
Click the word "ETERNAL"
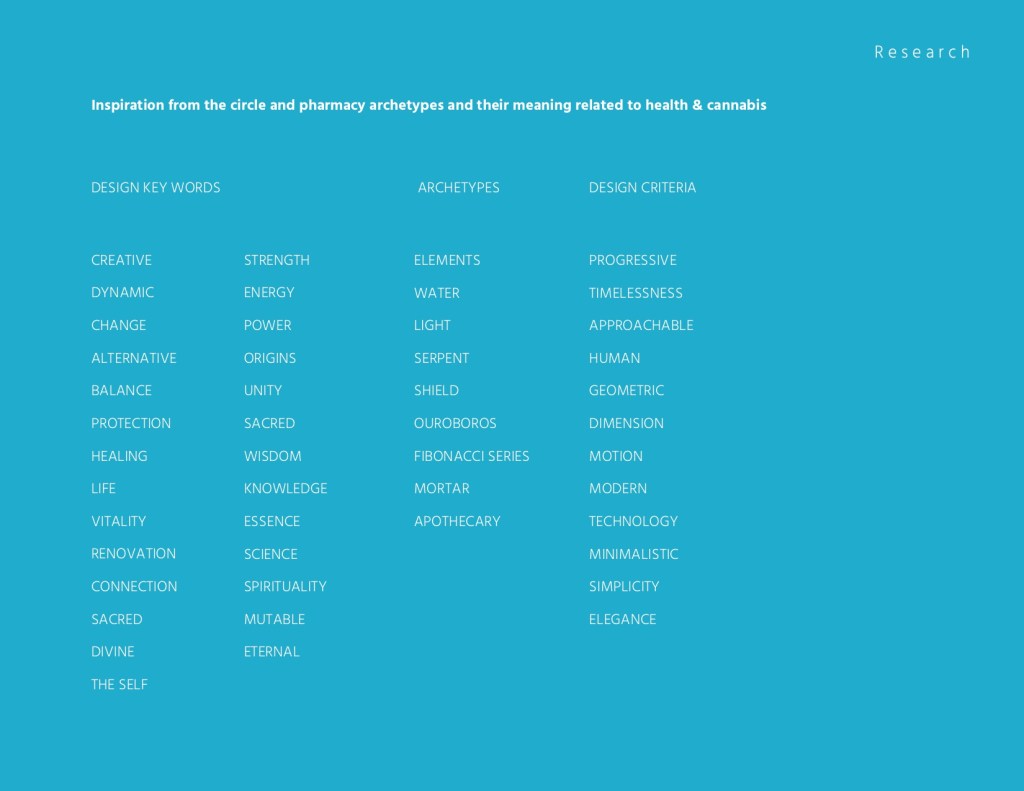(x=271, y=652)
